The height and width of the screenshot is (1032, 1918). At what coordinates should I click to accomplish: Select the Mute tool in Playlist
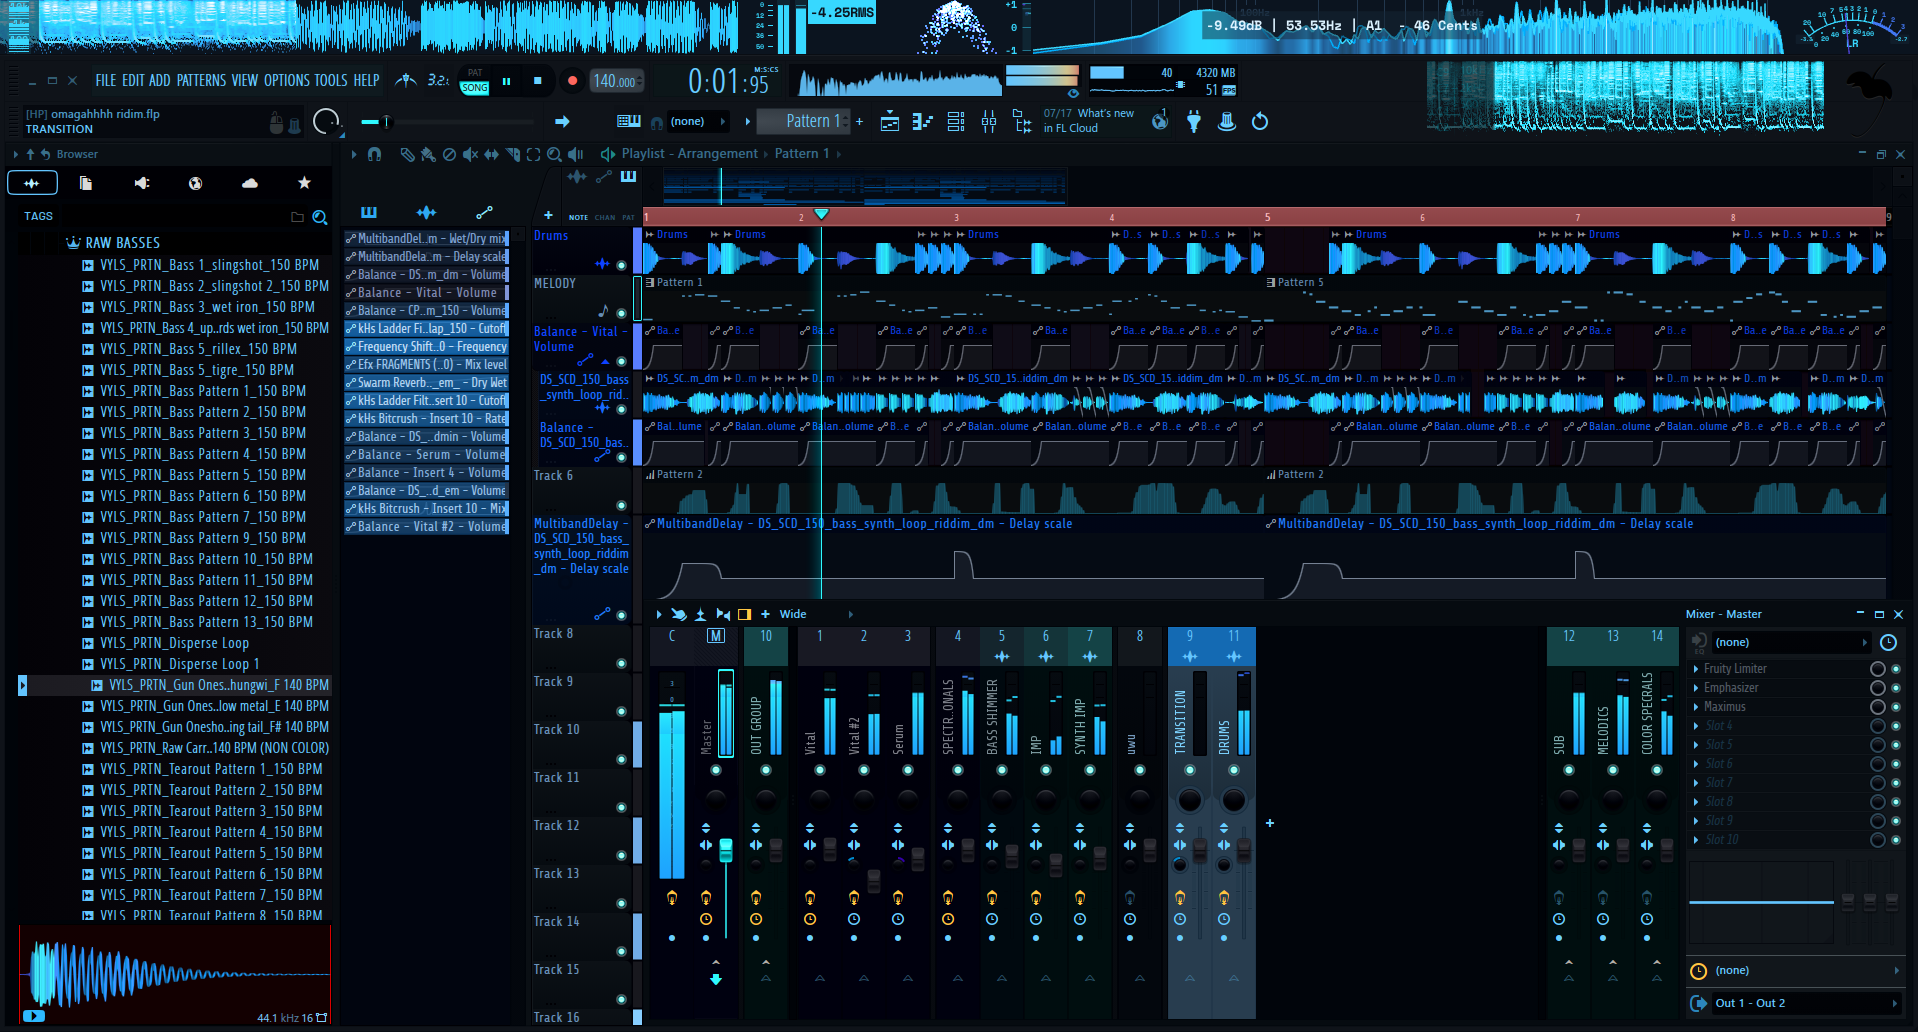(470, 154)
